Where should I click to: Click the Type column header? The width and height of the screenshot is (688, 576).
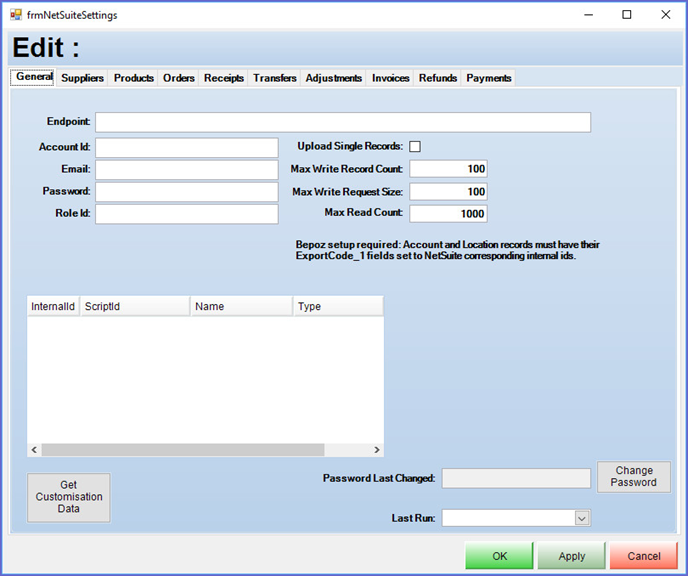[x=337, y=306]
